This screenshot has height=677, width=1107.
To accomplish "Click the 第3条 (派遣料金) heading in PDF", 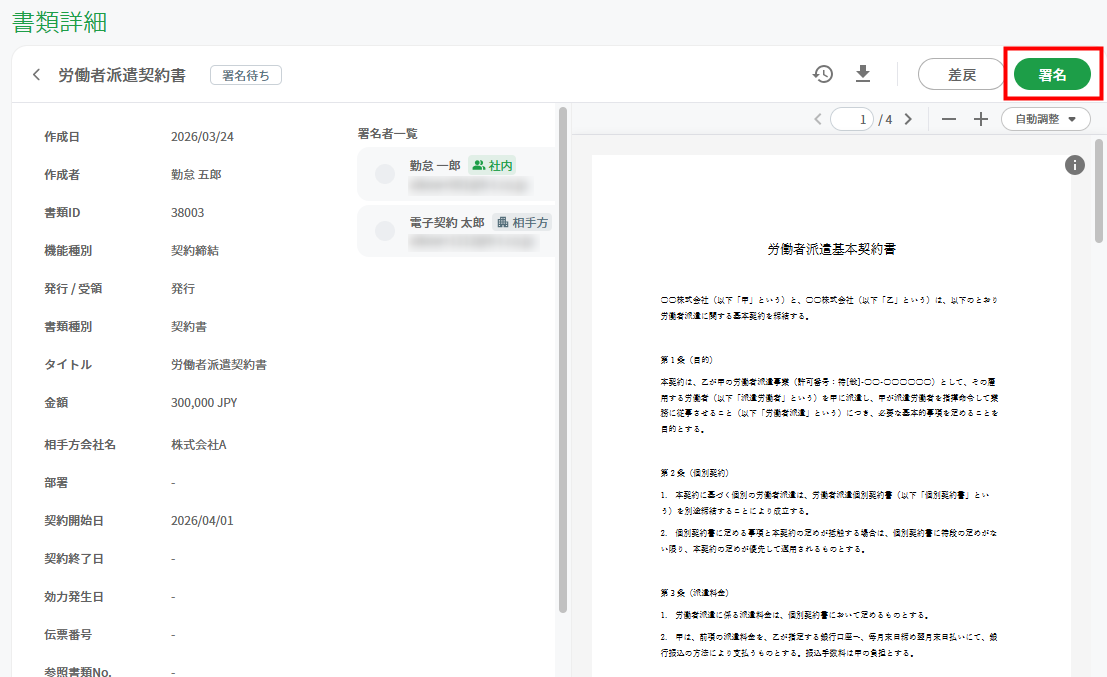I will (695, 592).
